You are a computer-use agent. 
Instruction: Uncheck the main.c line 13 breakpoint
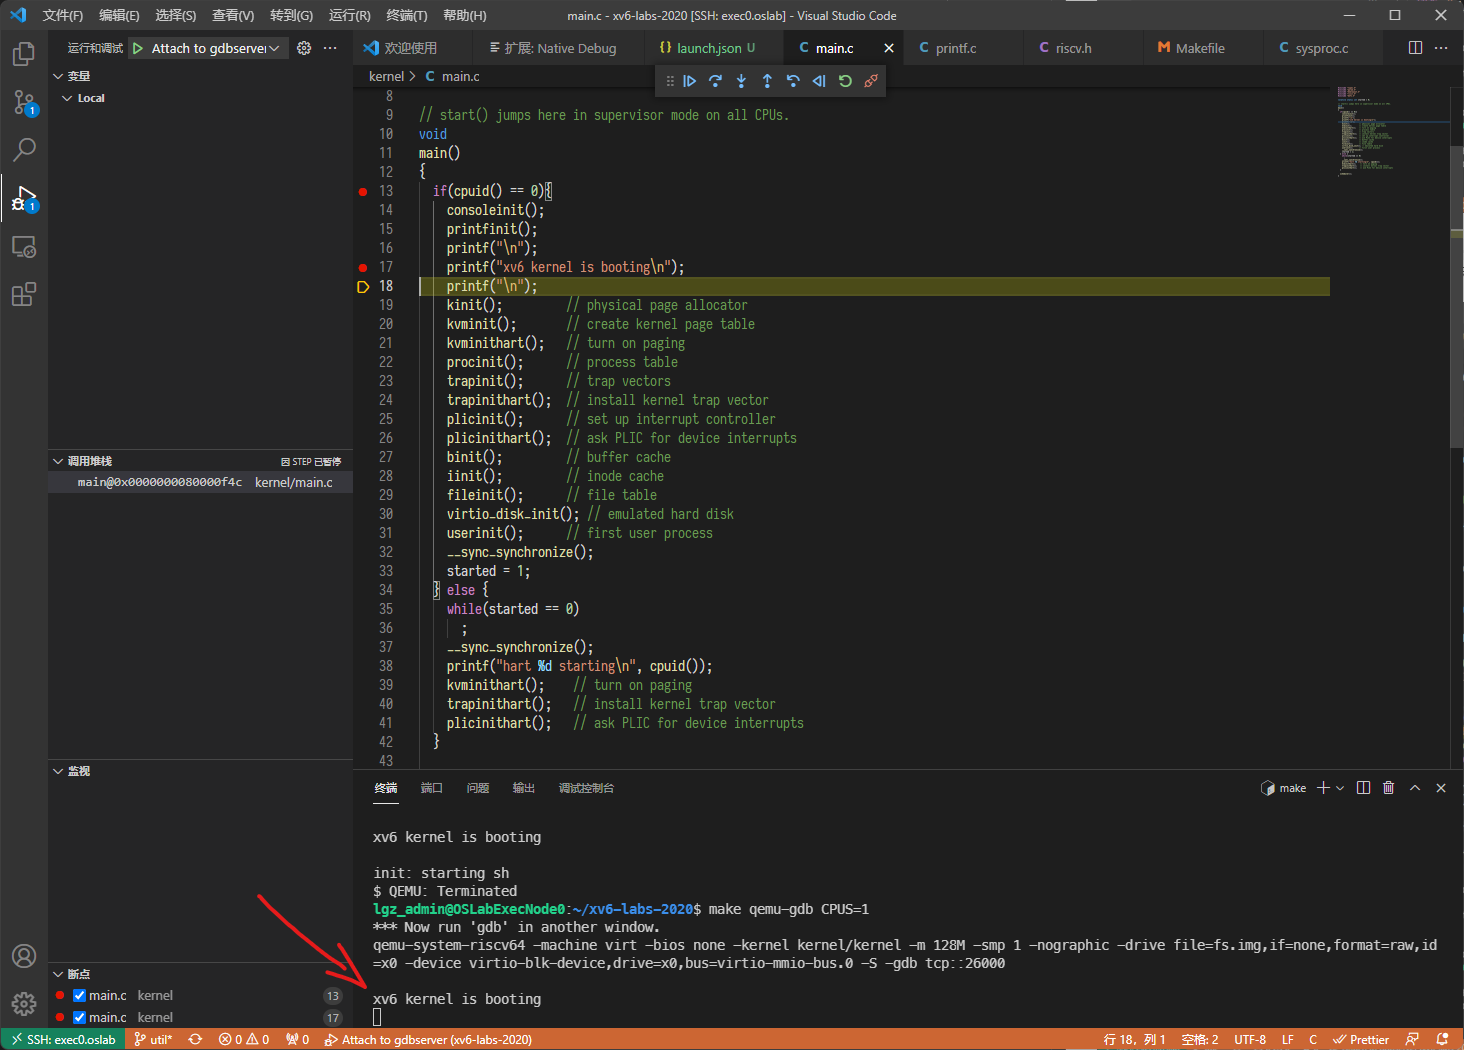click(x=80, y=995)
